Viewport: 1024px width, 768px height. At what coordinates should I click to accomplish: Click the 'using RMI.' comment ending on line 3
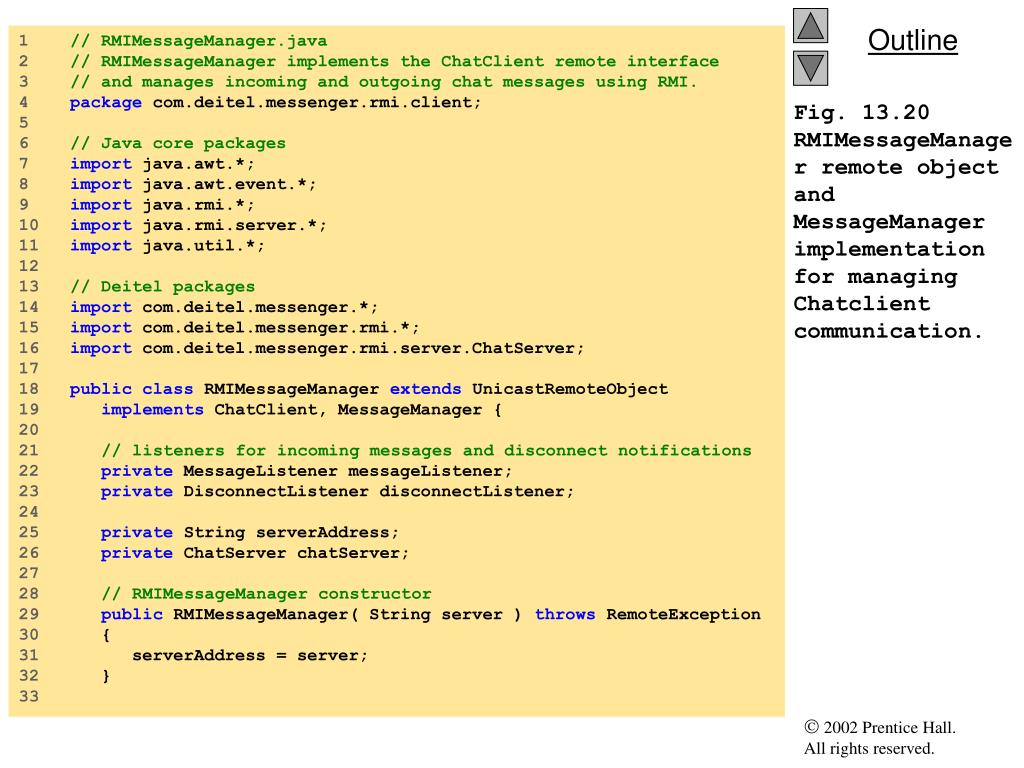pyautogui.click(x=647, y=82)
